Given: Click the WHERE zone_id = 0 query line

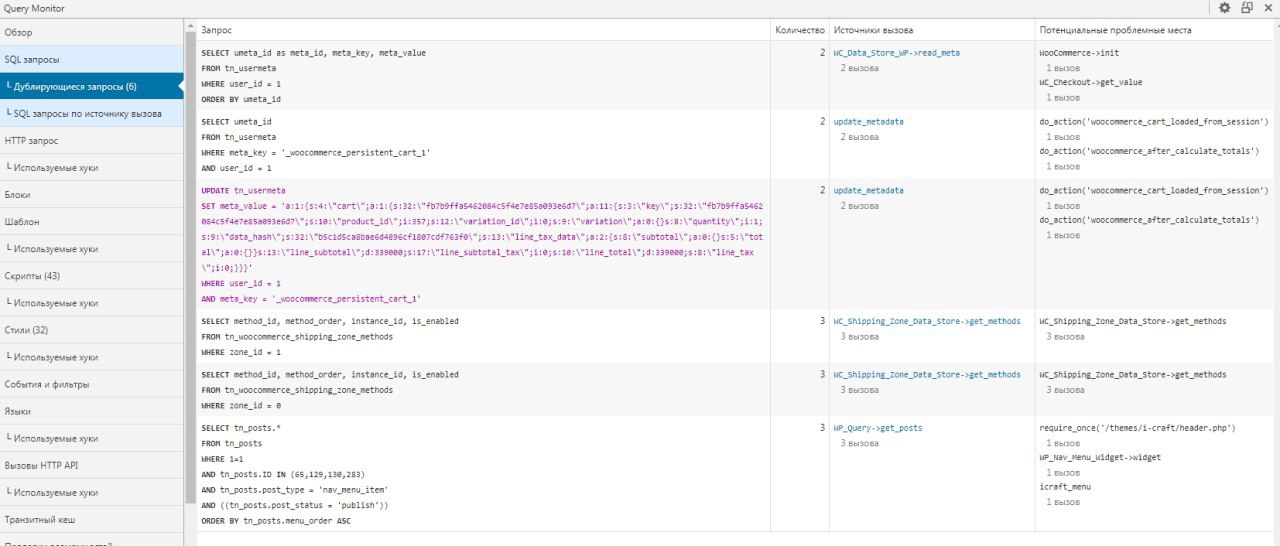Looking at the screenshot, I should pos(241,405).
